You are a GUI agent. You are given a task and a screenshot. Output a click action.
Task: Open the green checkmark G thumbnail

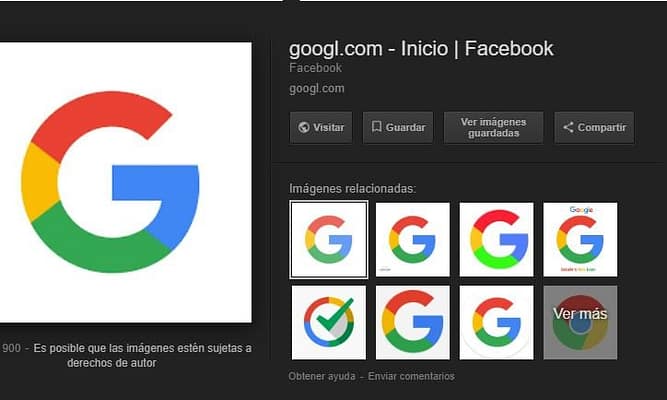[328, 322]
